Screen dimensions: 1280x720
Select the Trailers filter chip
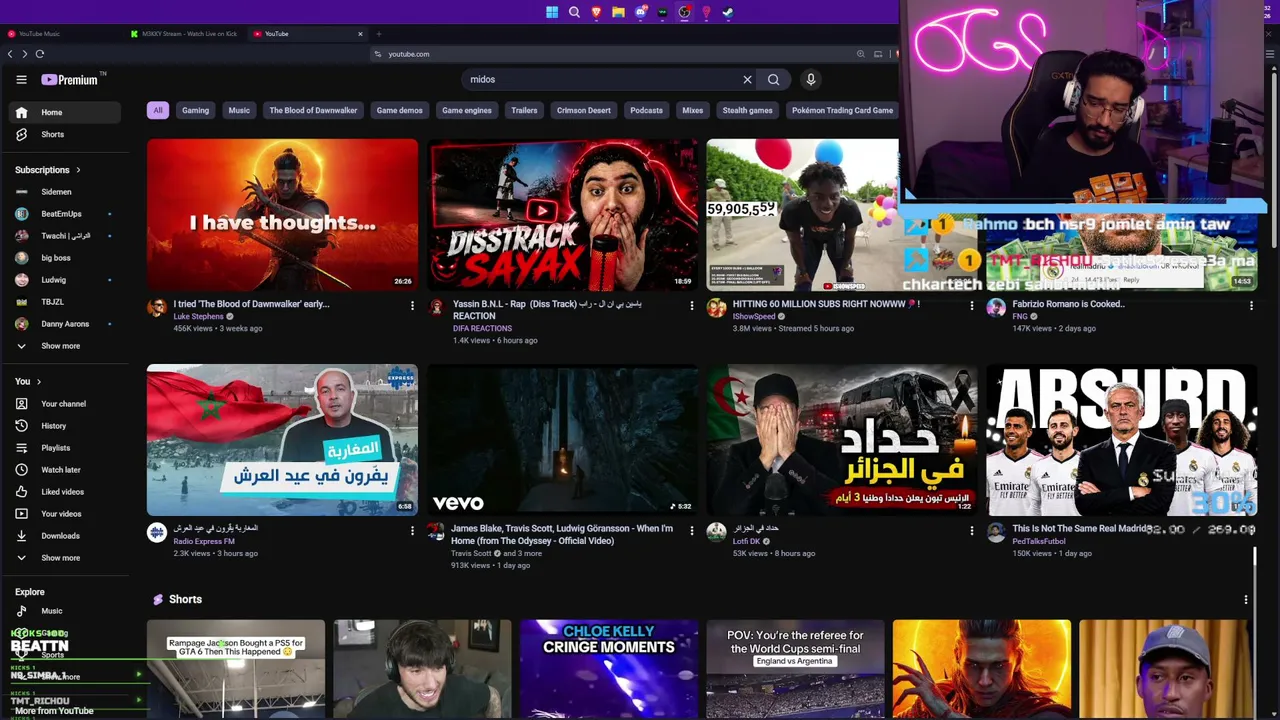(524, 110)
